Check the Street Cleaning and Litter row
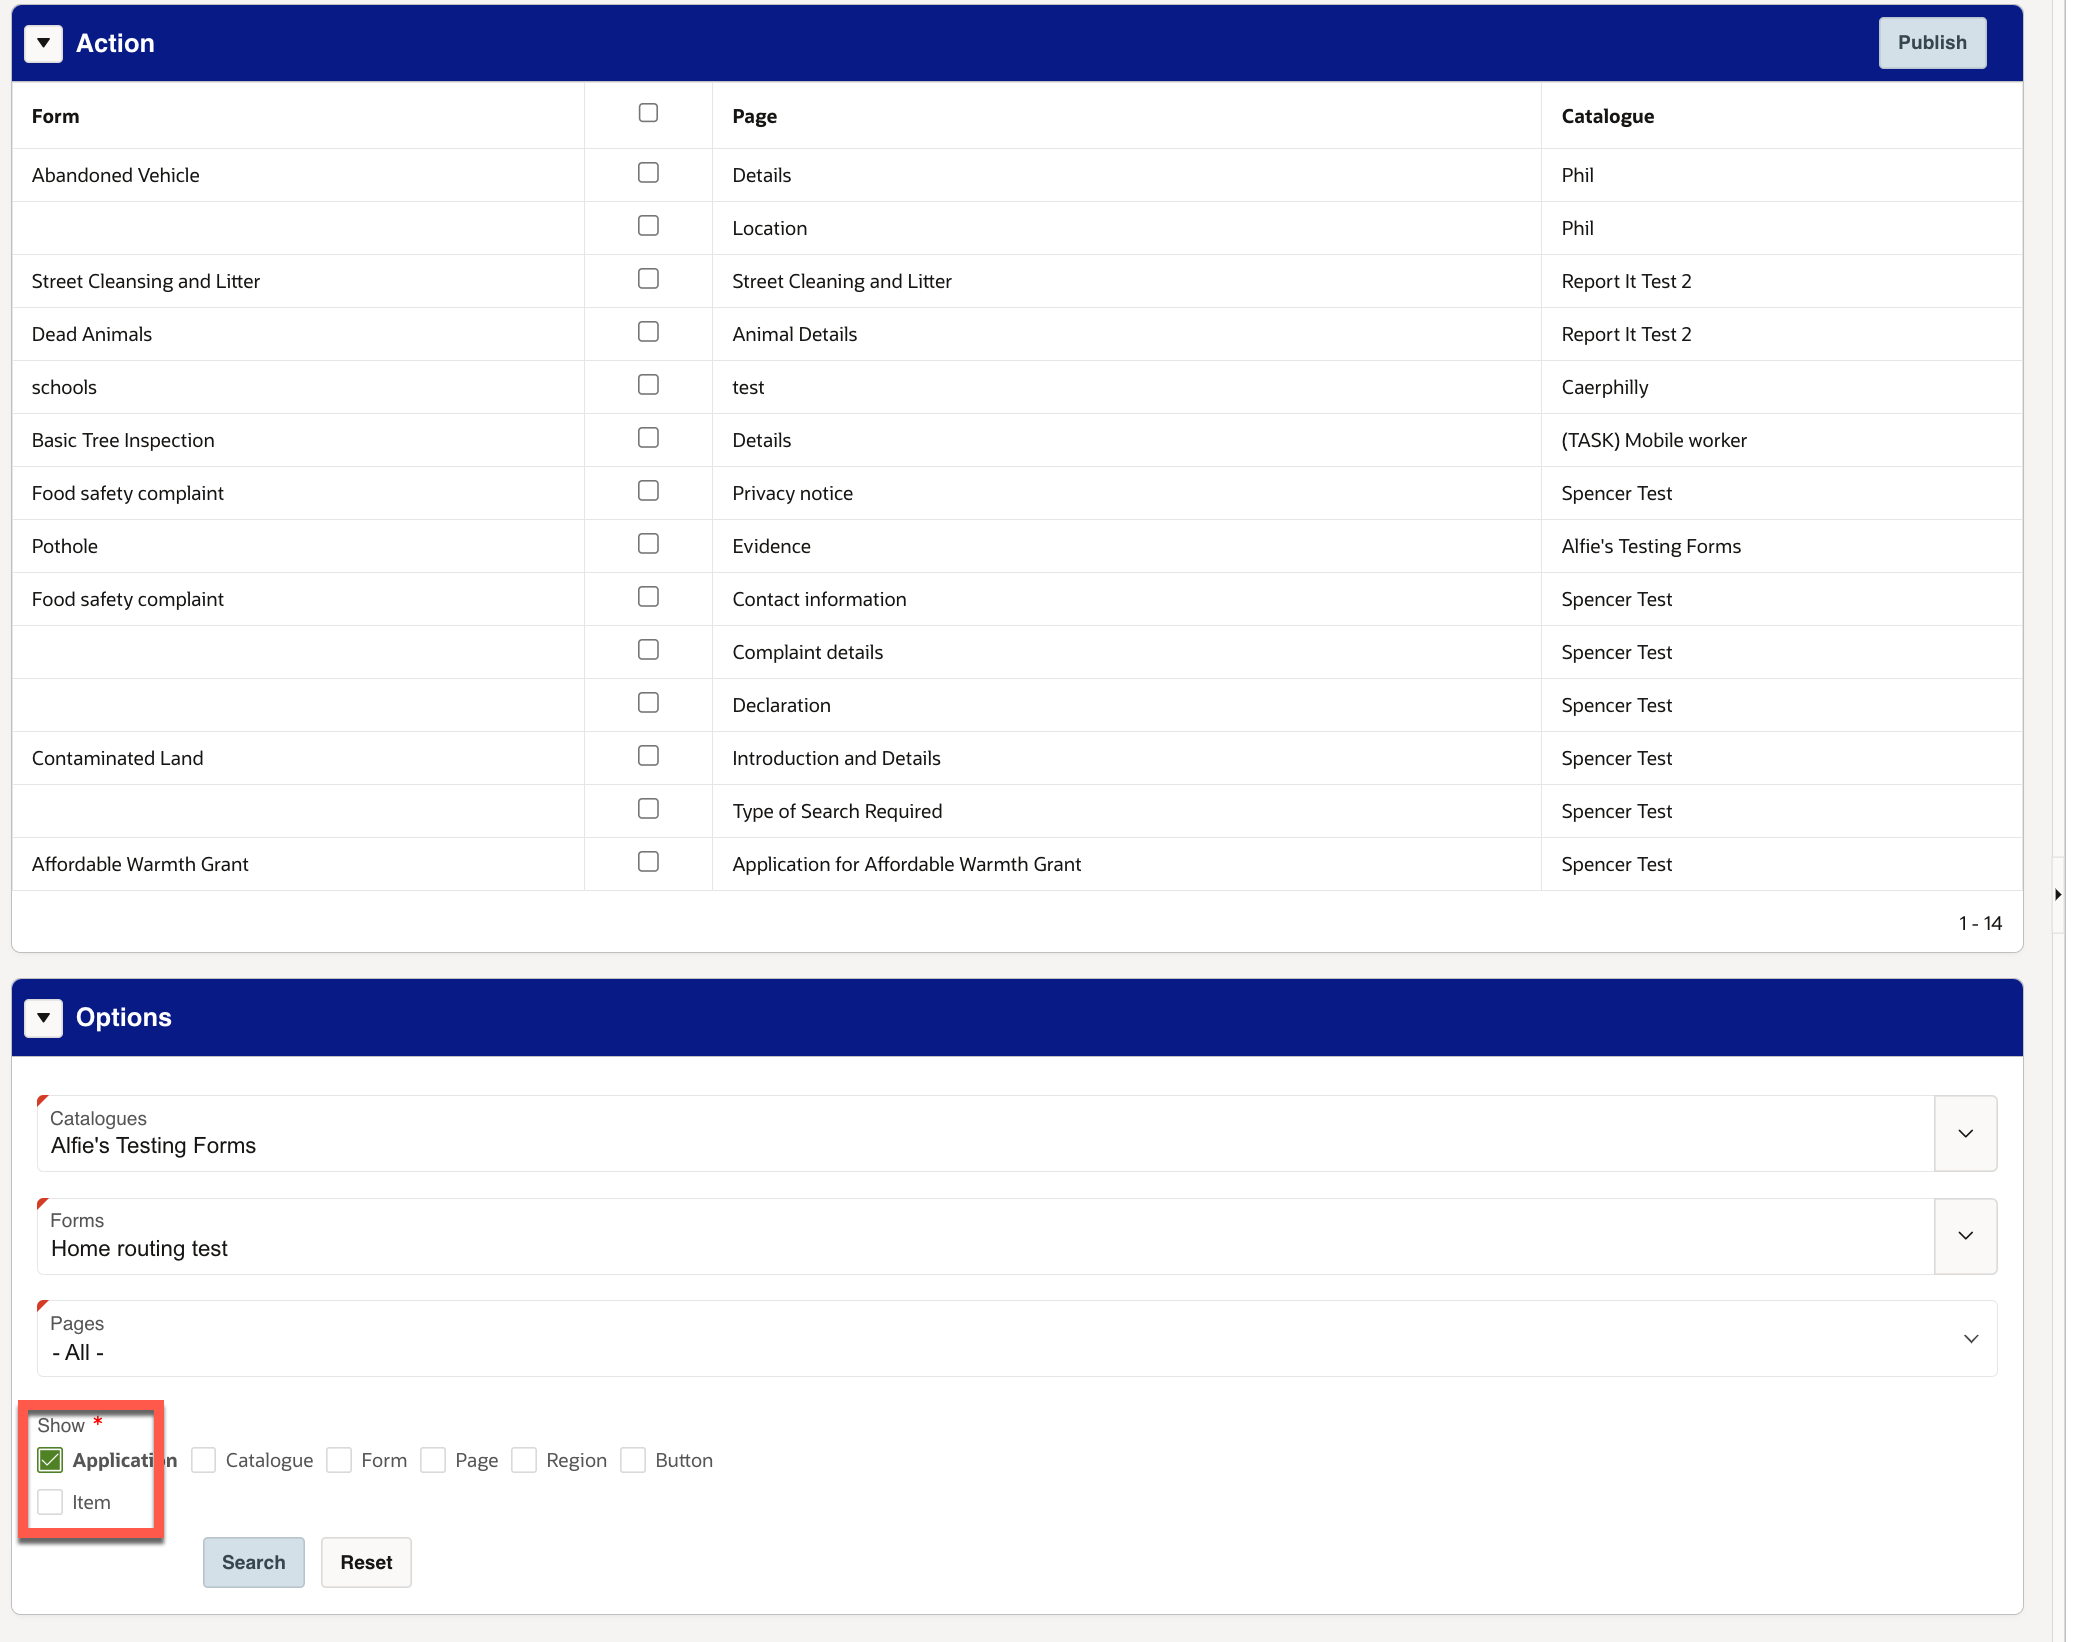2082x1642 pixels. pos(648,279)
